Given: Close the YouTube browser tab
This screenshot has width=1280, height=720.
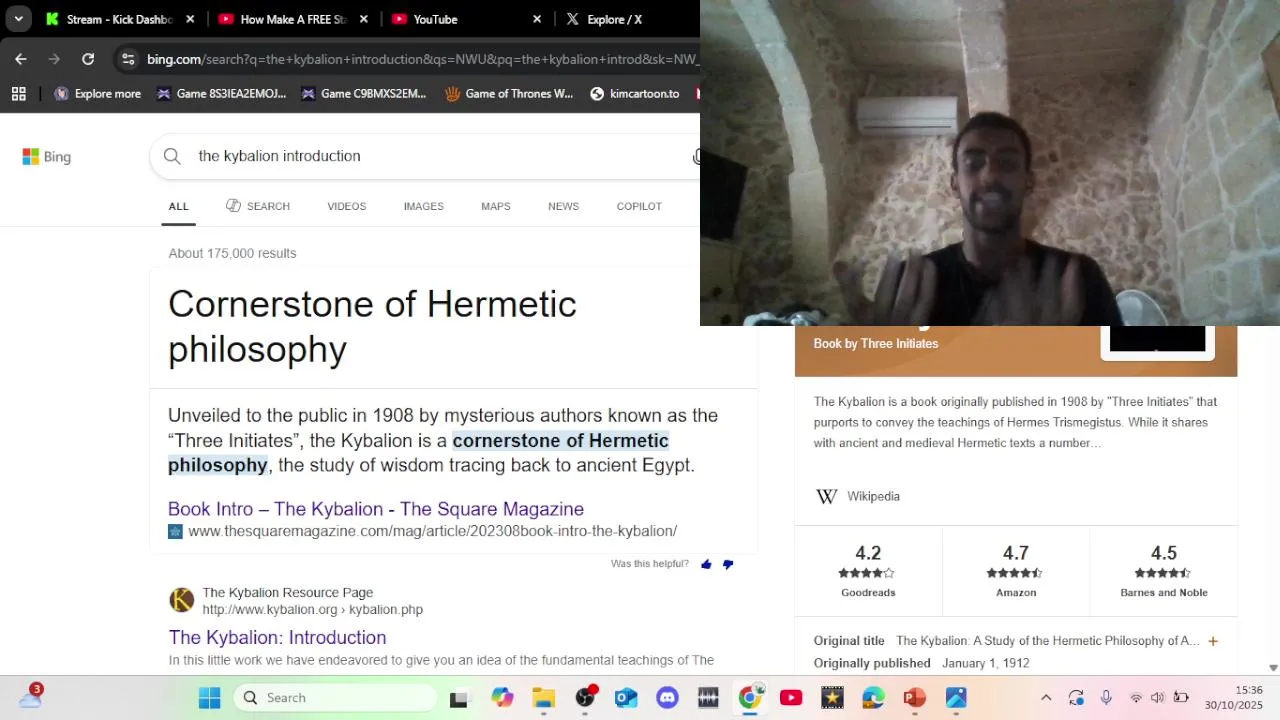Looking at the screenshot, I should click(x=537, y=19).
